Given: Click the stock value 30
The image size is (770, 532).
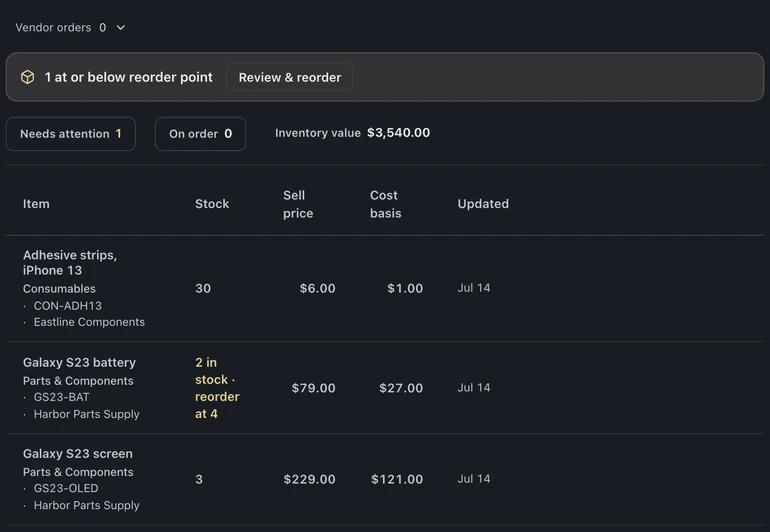Looking at the screenshot, I should 203,288.
